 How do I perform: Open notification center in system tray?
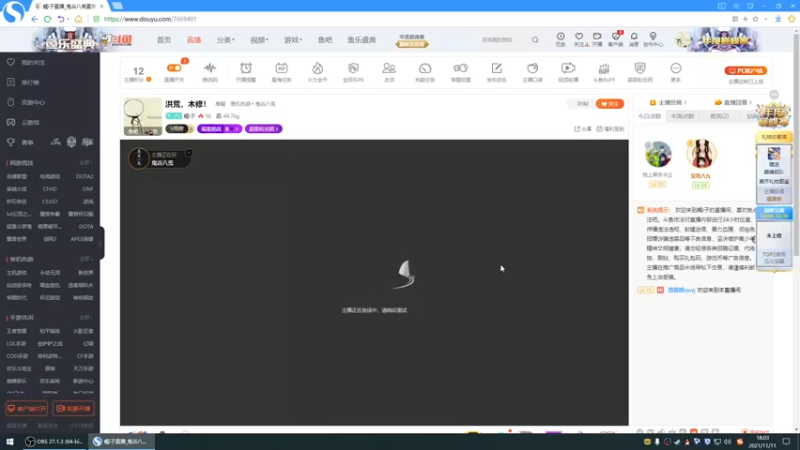point(786,442)
